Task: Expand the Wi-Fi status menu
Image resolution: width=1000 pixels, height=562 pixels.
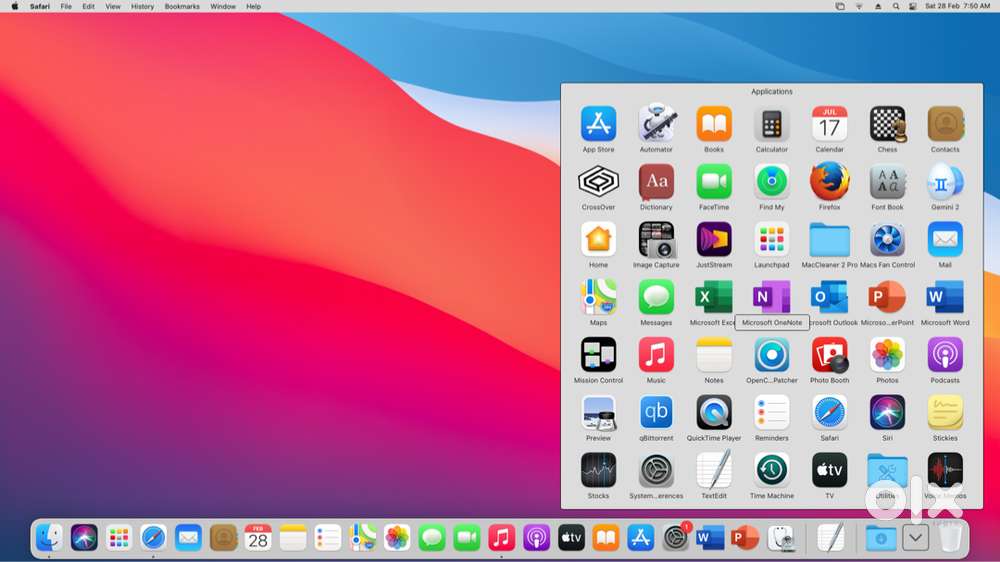Action: 858,6
